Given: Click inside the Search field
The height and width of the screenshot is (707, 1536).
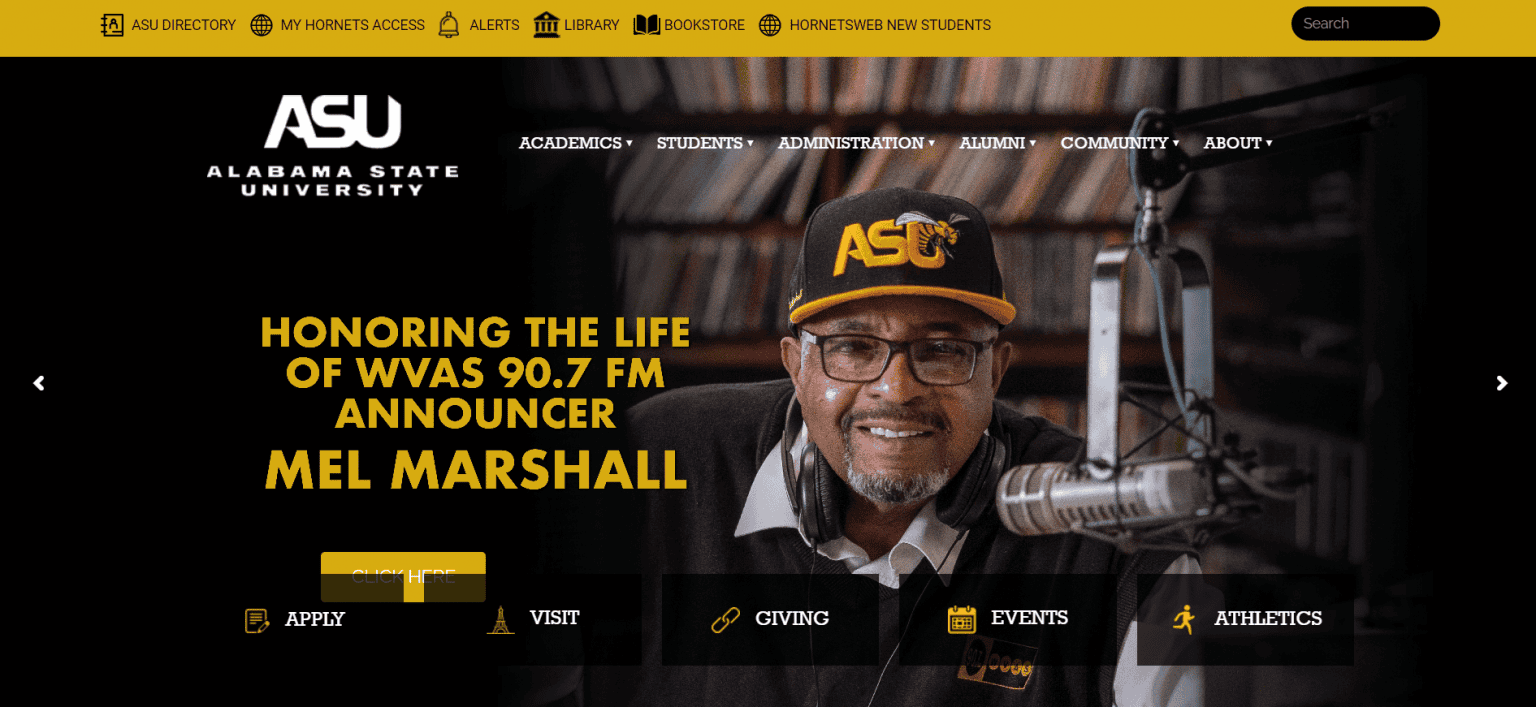Looking at the screenshot, I should (x=1365, y=24).
